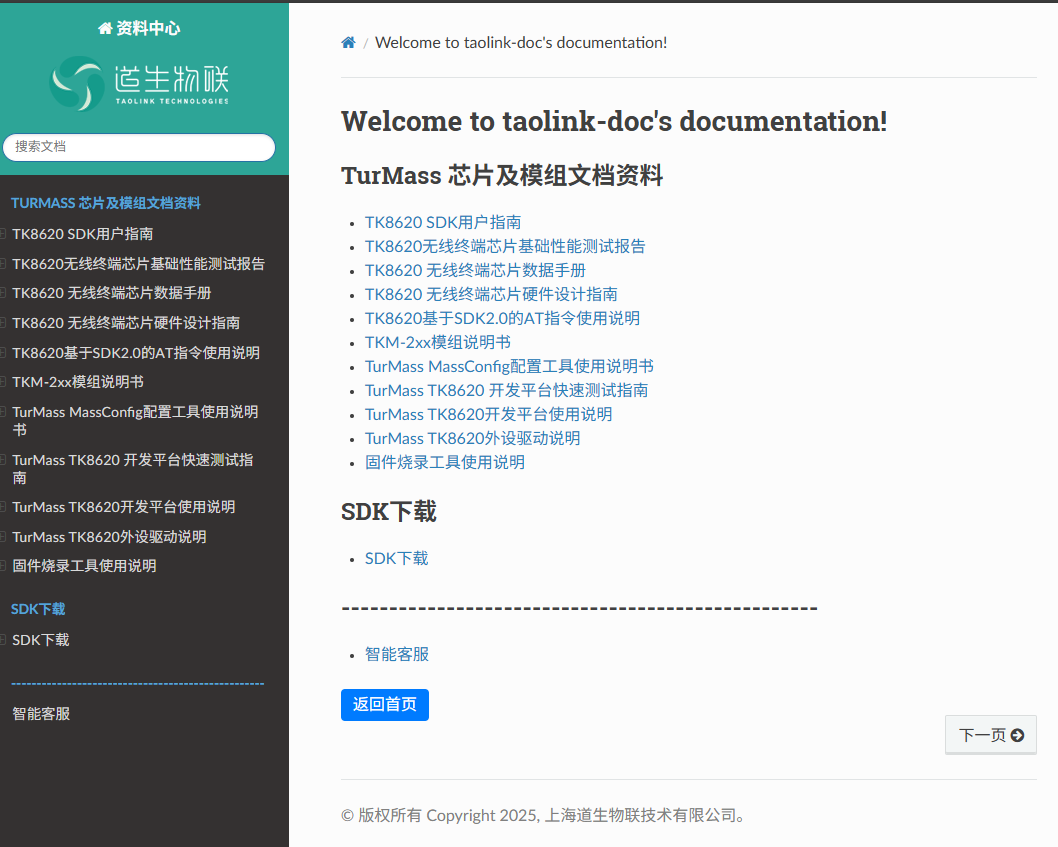Click TurMass TK8620 开发平台快速测试指南 link in main list
This screenshot has width=1058, height=847.
[506, 390]
